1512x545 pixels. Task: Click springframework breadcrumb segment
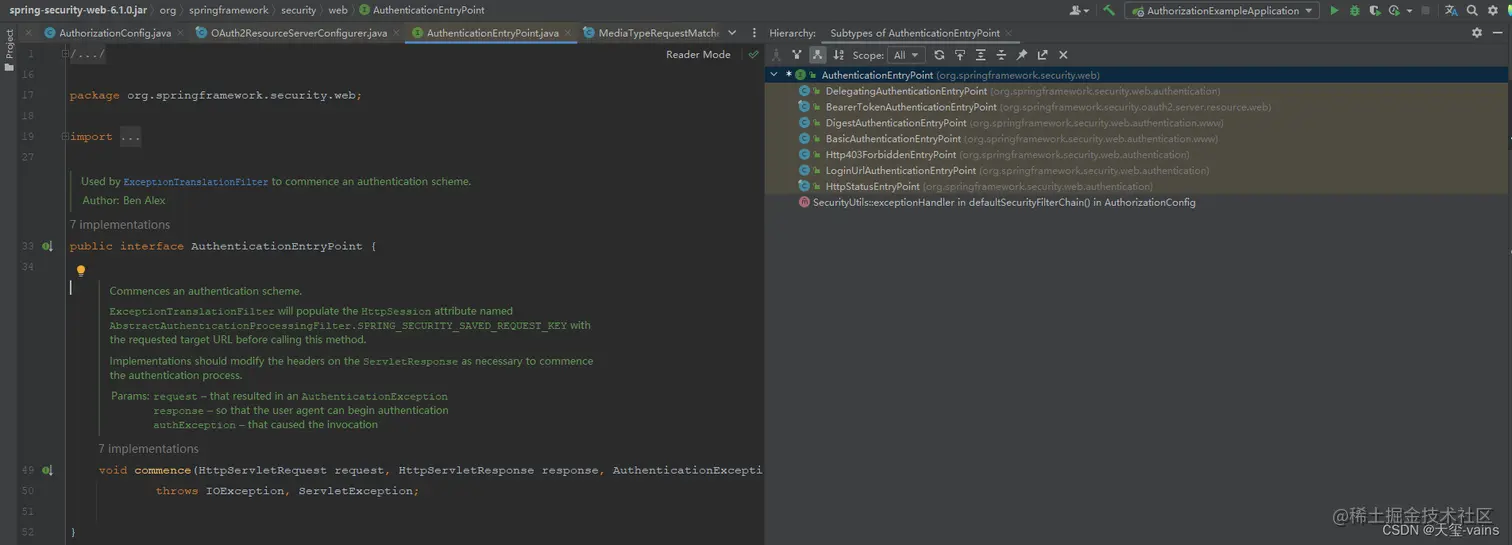click(229, 10)
